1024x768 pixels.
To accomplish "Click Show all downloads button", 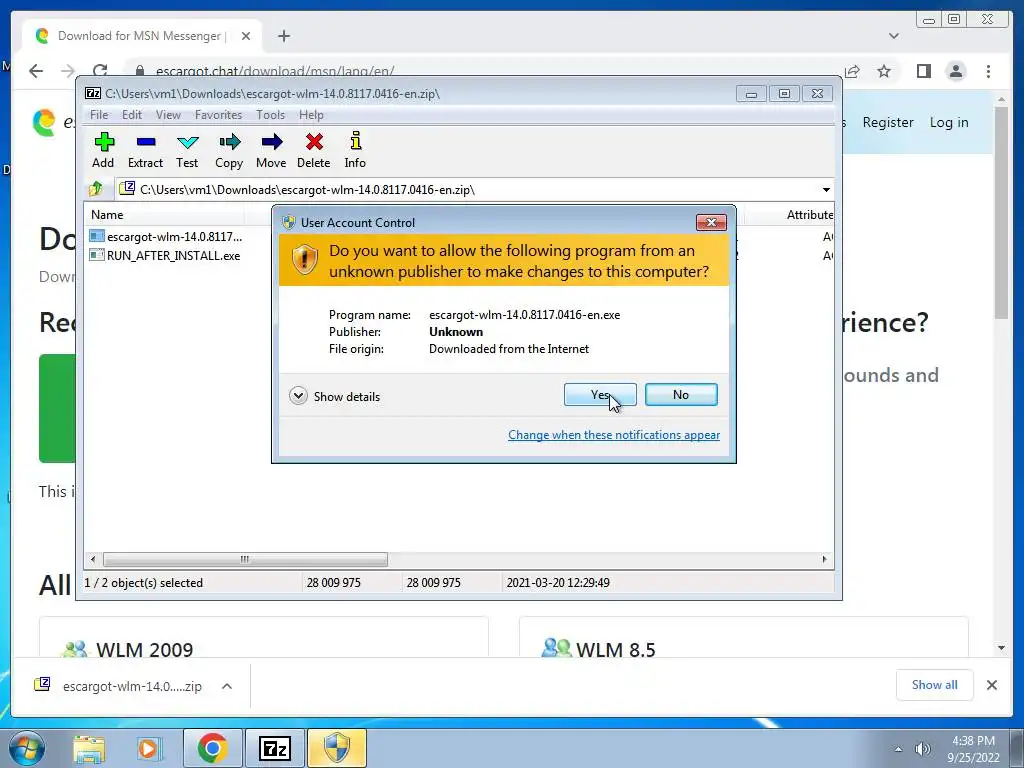I will (x=935, y=685).
